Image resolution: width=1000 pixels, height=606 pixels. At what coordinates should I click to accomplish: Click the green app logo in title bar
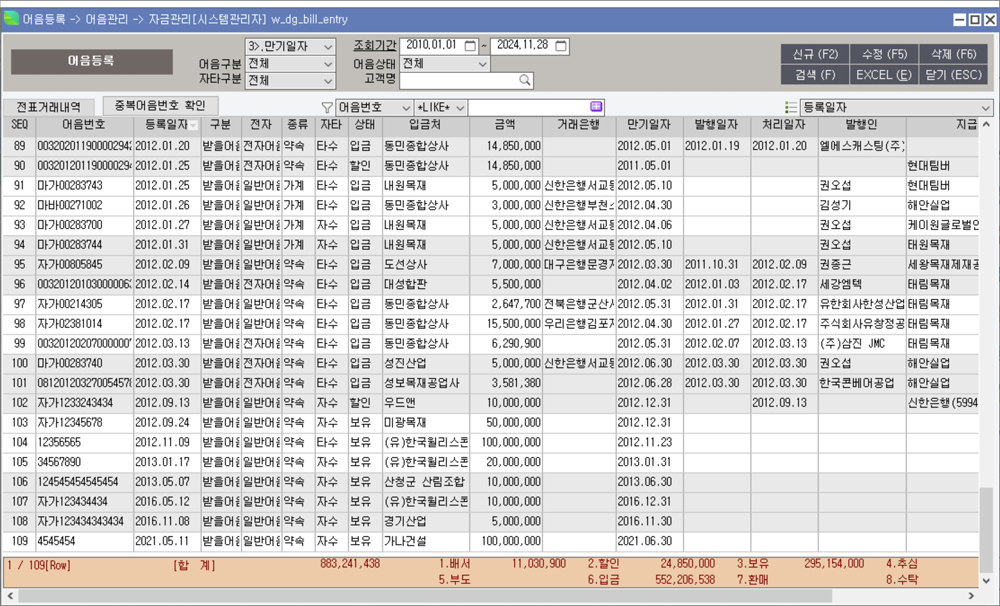[x=11, y=19]
